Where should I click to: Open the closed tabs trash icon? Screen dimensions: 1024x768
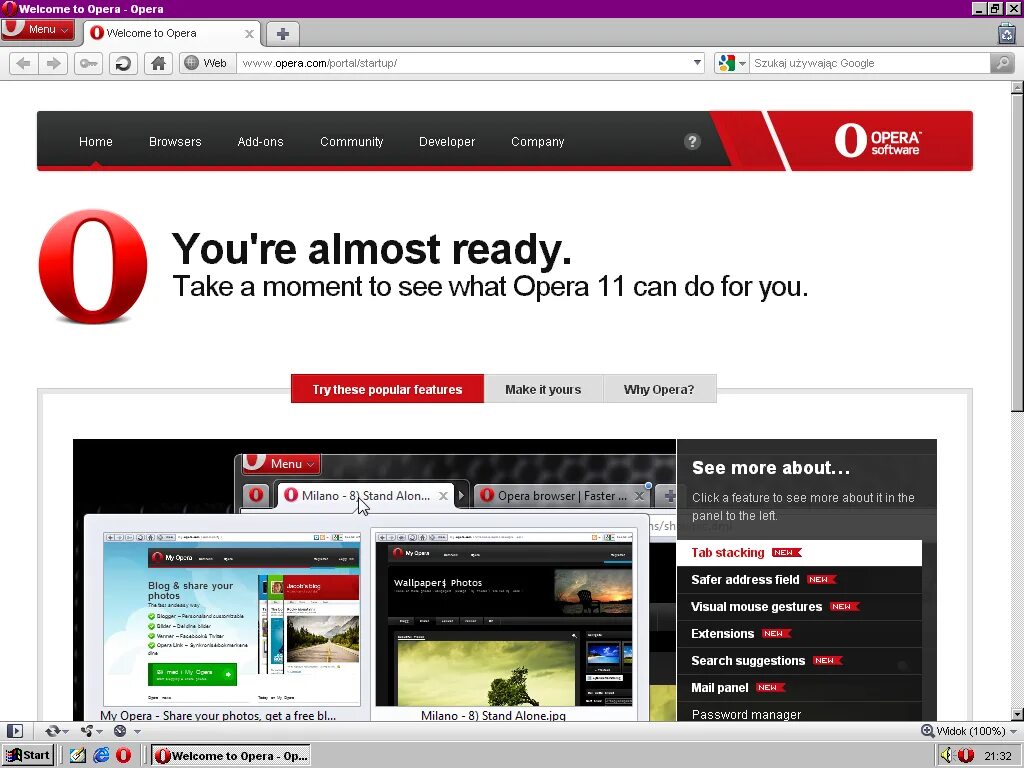(1006, 33)
